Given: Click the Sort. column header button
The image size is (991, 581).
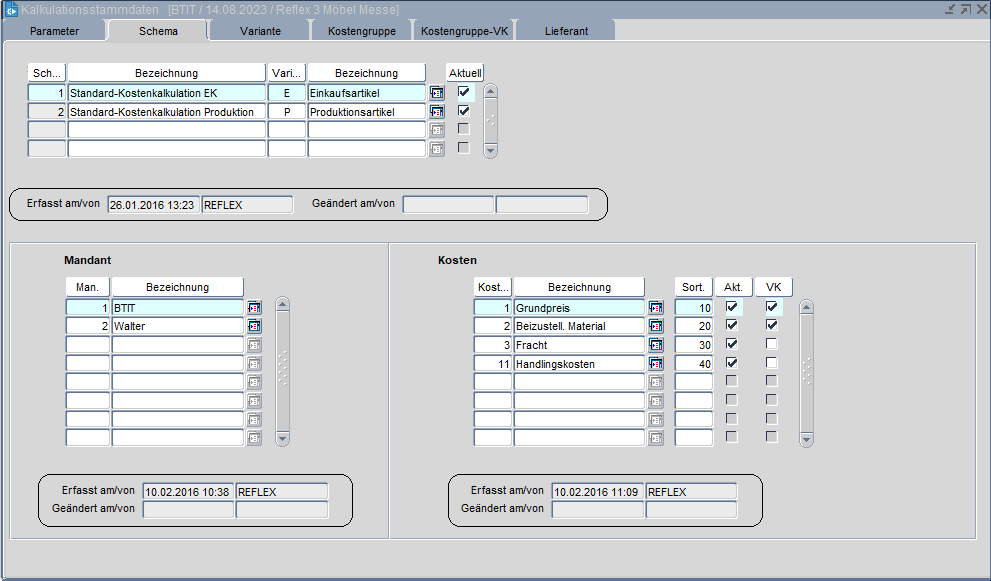Looking at the screenshot, I should [x=693, y=287].
